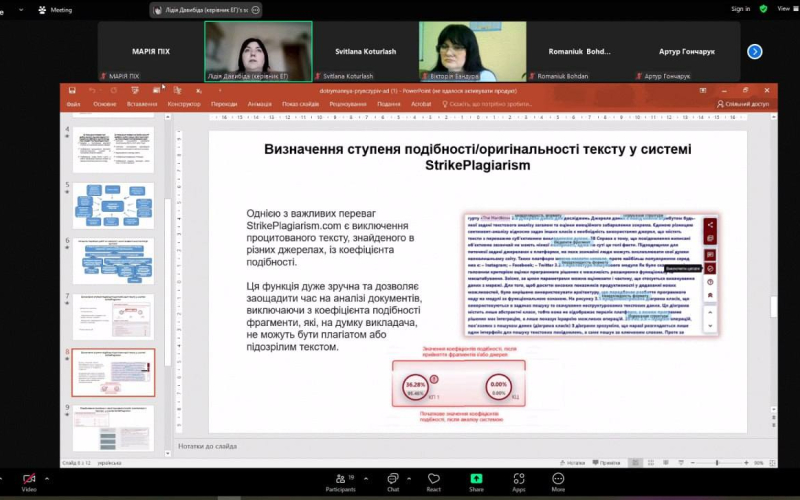The height and width of the screenshot is (500, 800).
Task: Click the Нотатки notes button
Action: click(x=572, y=463)
